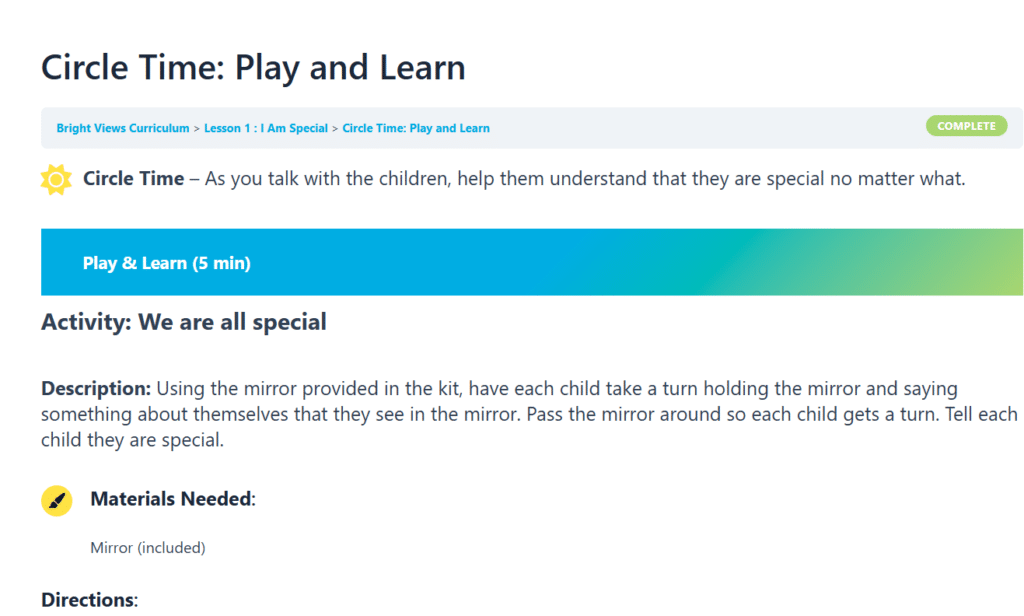Click the sentence about children being special
1024x616 pixels.
click(x=585, y=178)
